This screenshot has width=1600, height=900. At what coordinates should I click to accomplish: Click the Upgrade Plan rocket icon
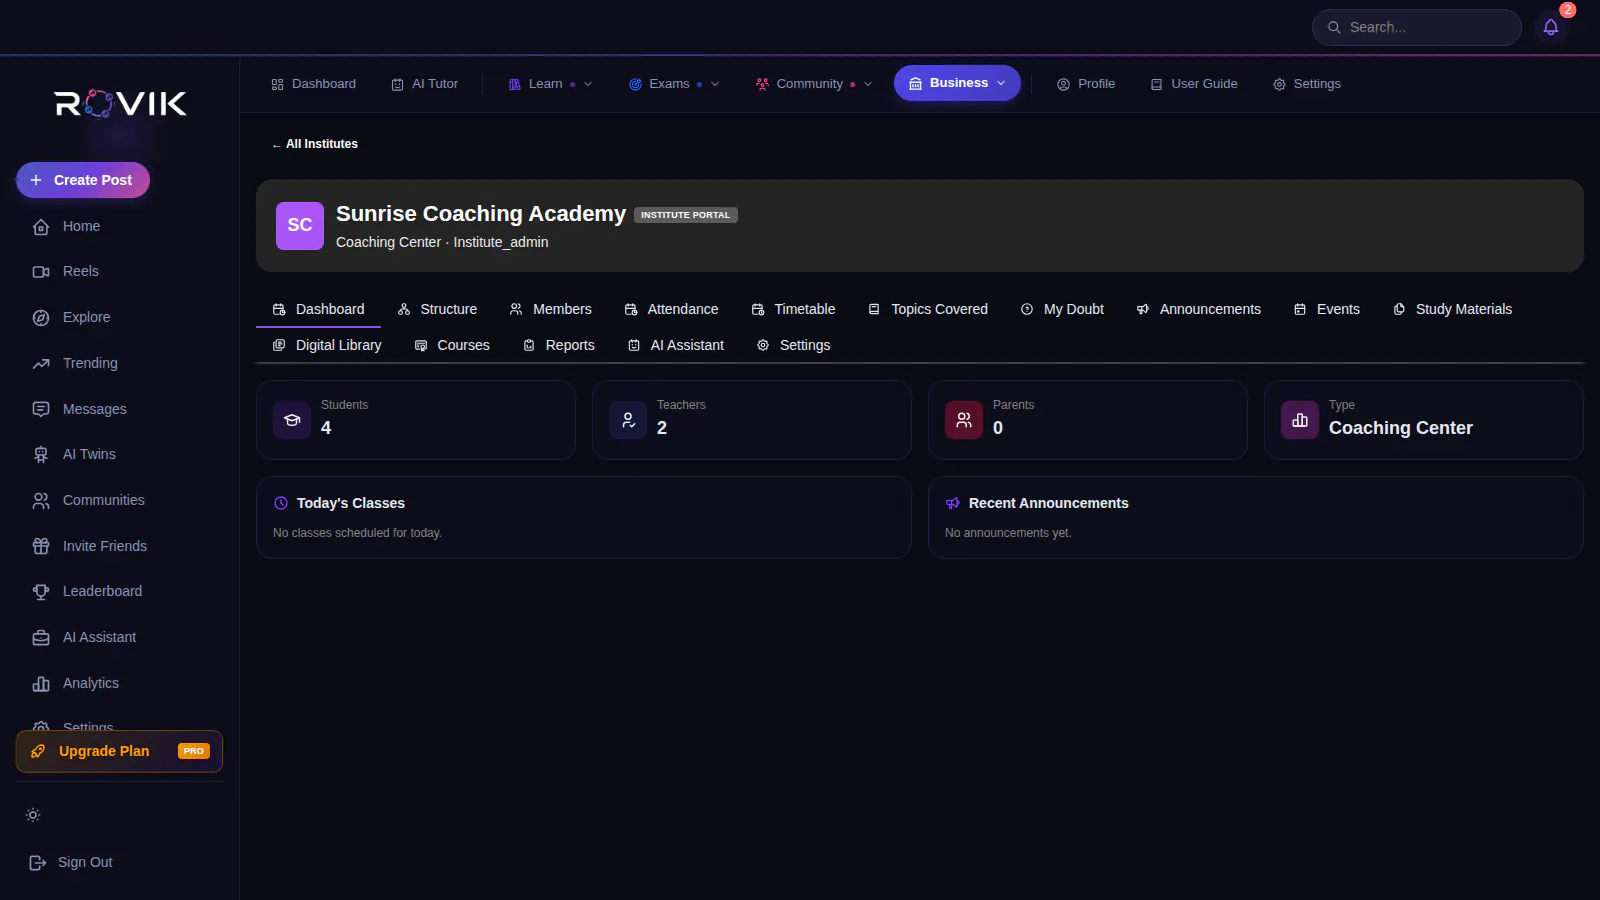click(x=38, y=751)
